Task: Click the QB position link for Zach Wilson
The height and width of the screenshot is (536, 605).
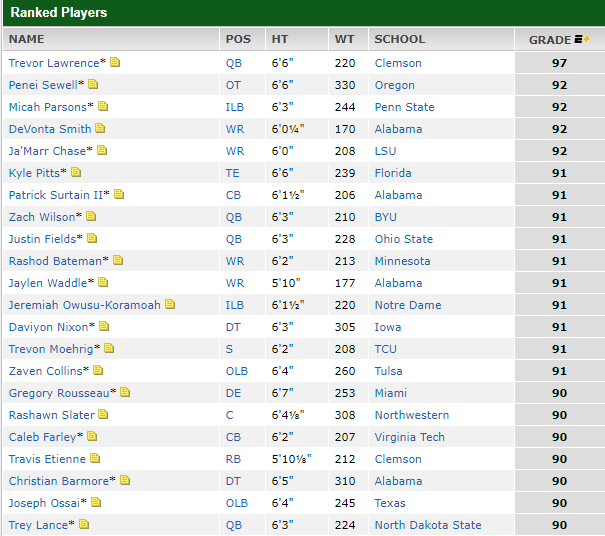Action: (234, 217)
